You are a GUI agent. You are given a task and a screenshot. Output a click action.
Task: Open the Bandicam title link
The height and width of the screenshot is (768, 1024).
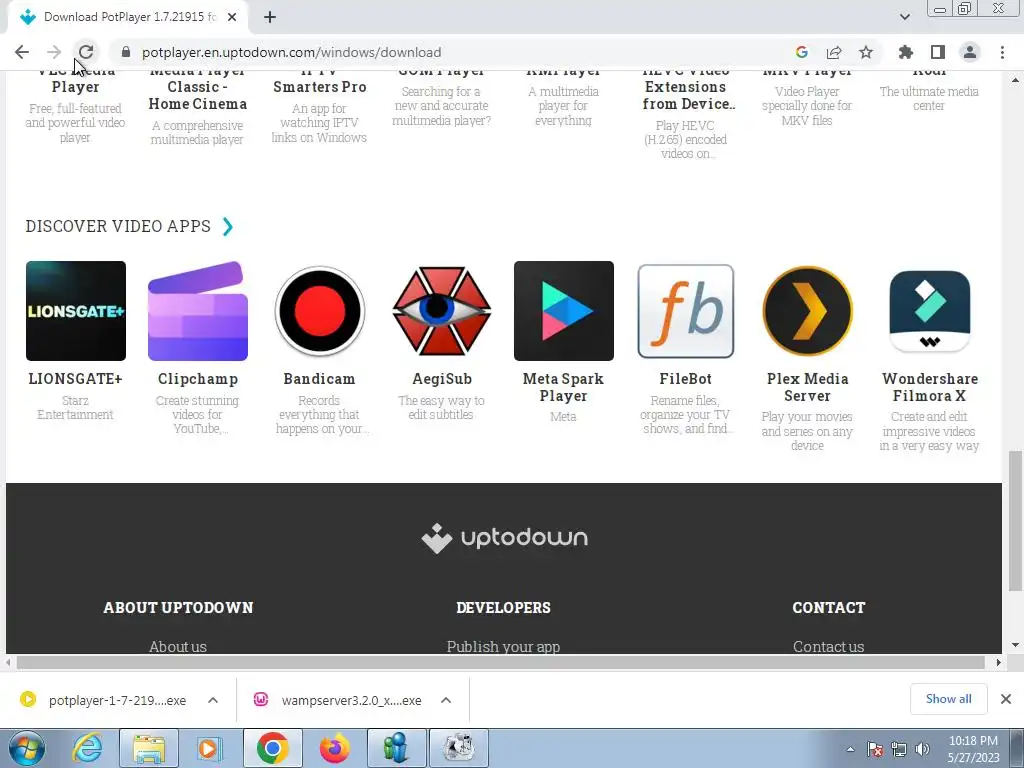[x=319, y=379]
